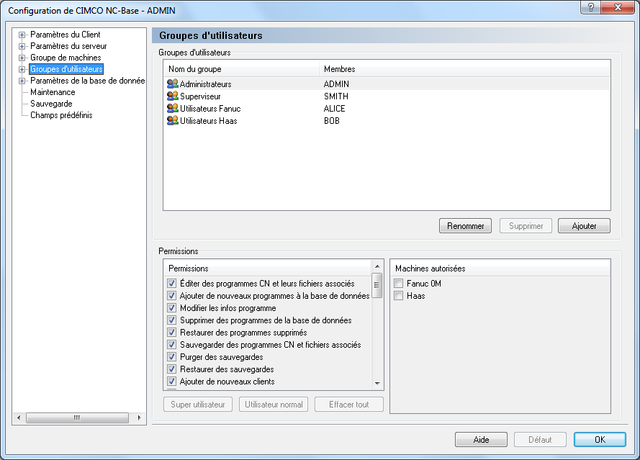
Task: Click the Superviseur group icon
Action: click(x=173, y=96)
